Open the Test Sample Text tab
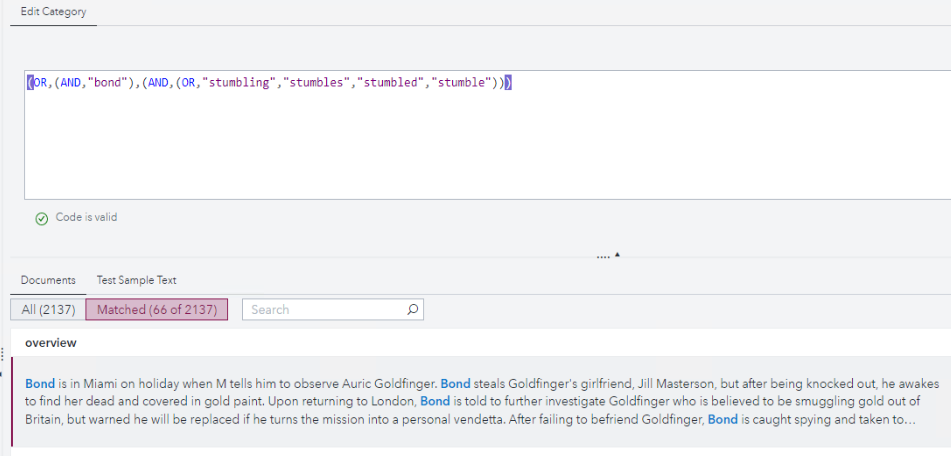951x456 pixels. [136, 280]
